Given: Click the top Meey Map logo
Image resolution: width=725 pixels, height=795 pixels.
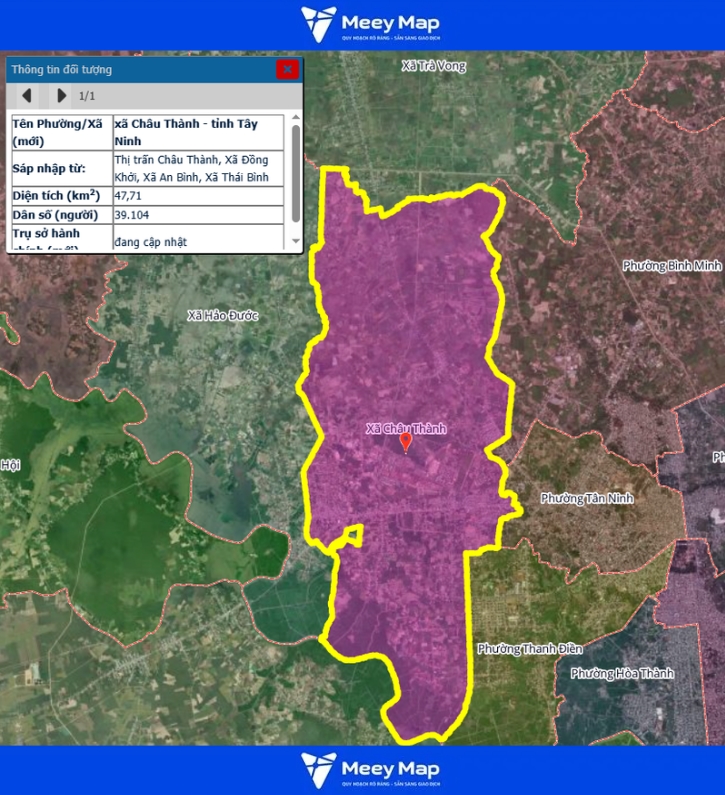Looking at the screenshot, I should click(371, 25).
